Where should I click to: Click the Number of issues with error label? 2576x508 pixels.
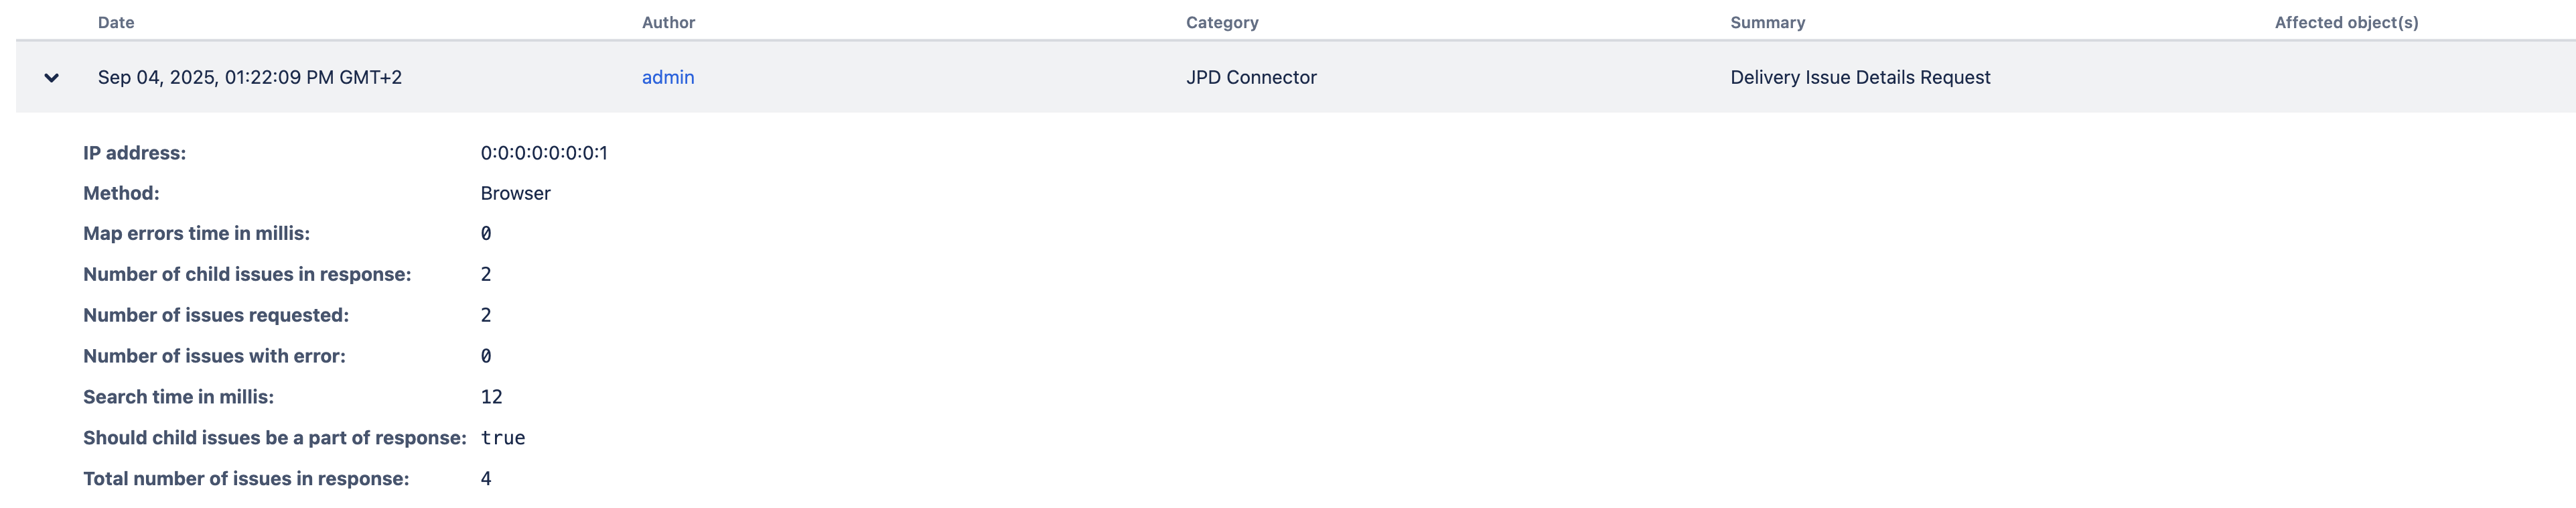tap(214, 356)
